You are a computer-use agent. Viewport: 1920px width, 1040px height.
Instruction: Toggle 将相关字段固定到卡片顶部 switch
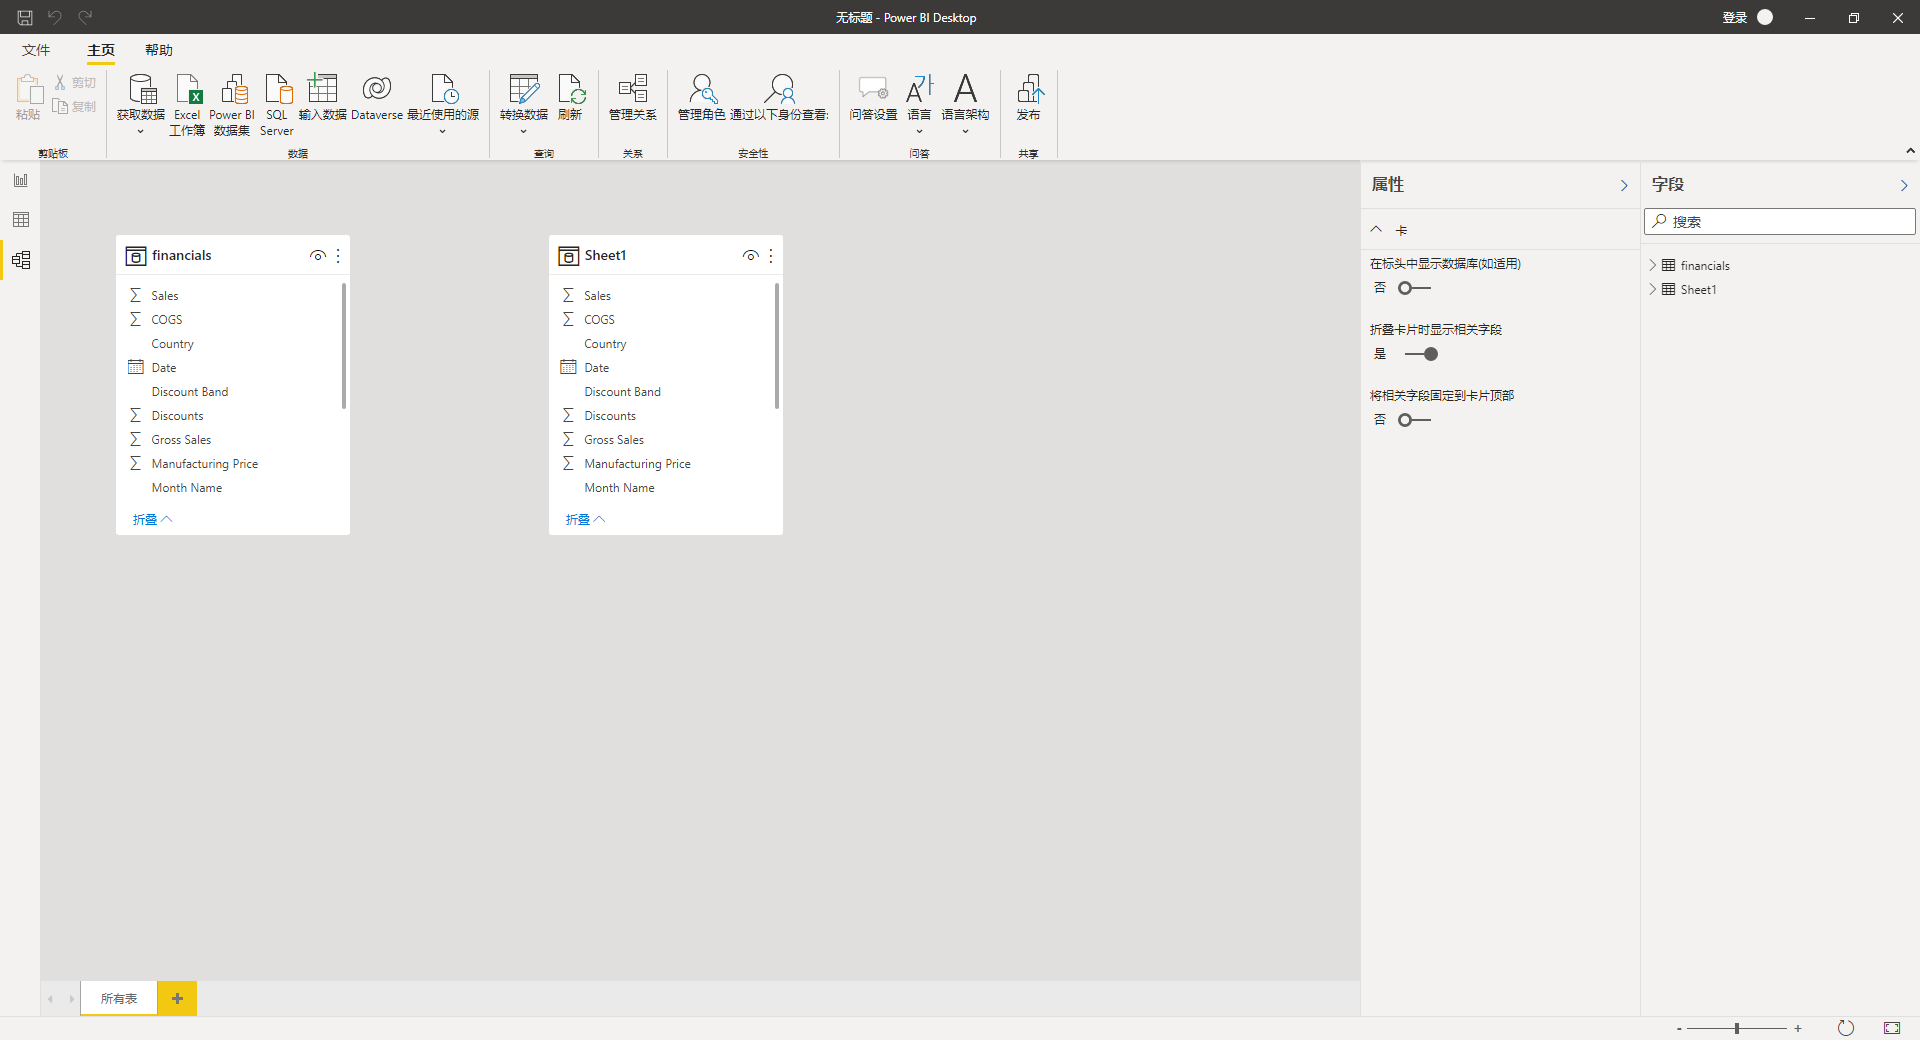[1415, 420]
